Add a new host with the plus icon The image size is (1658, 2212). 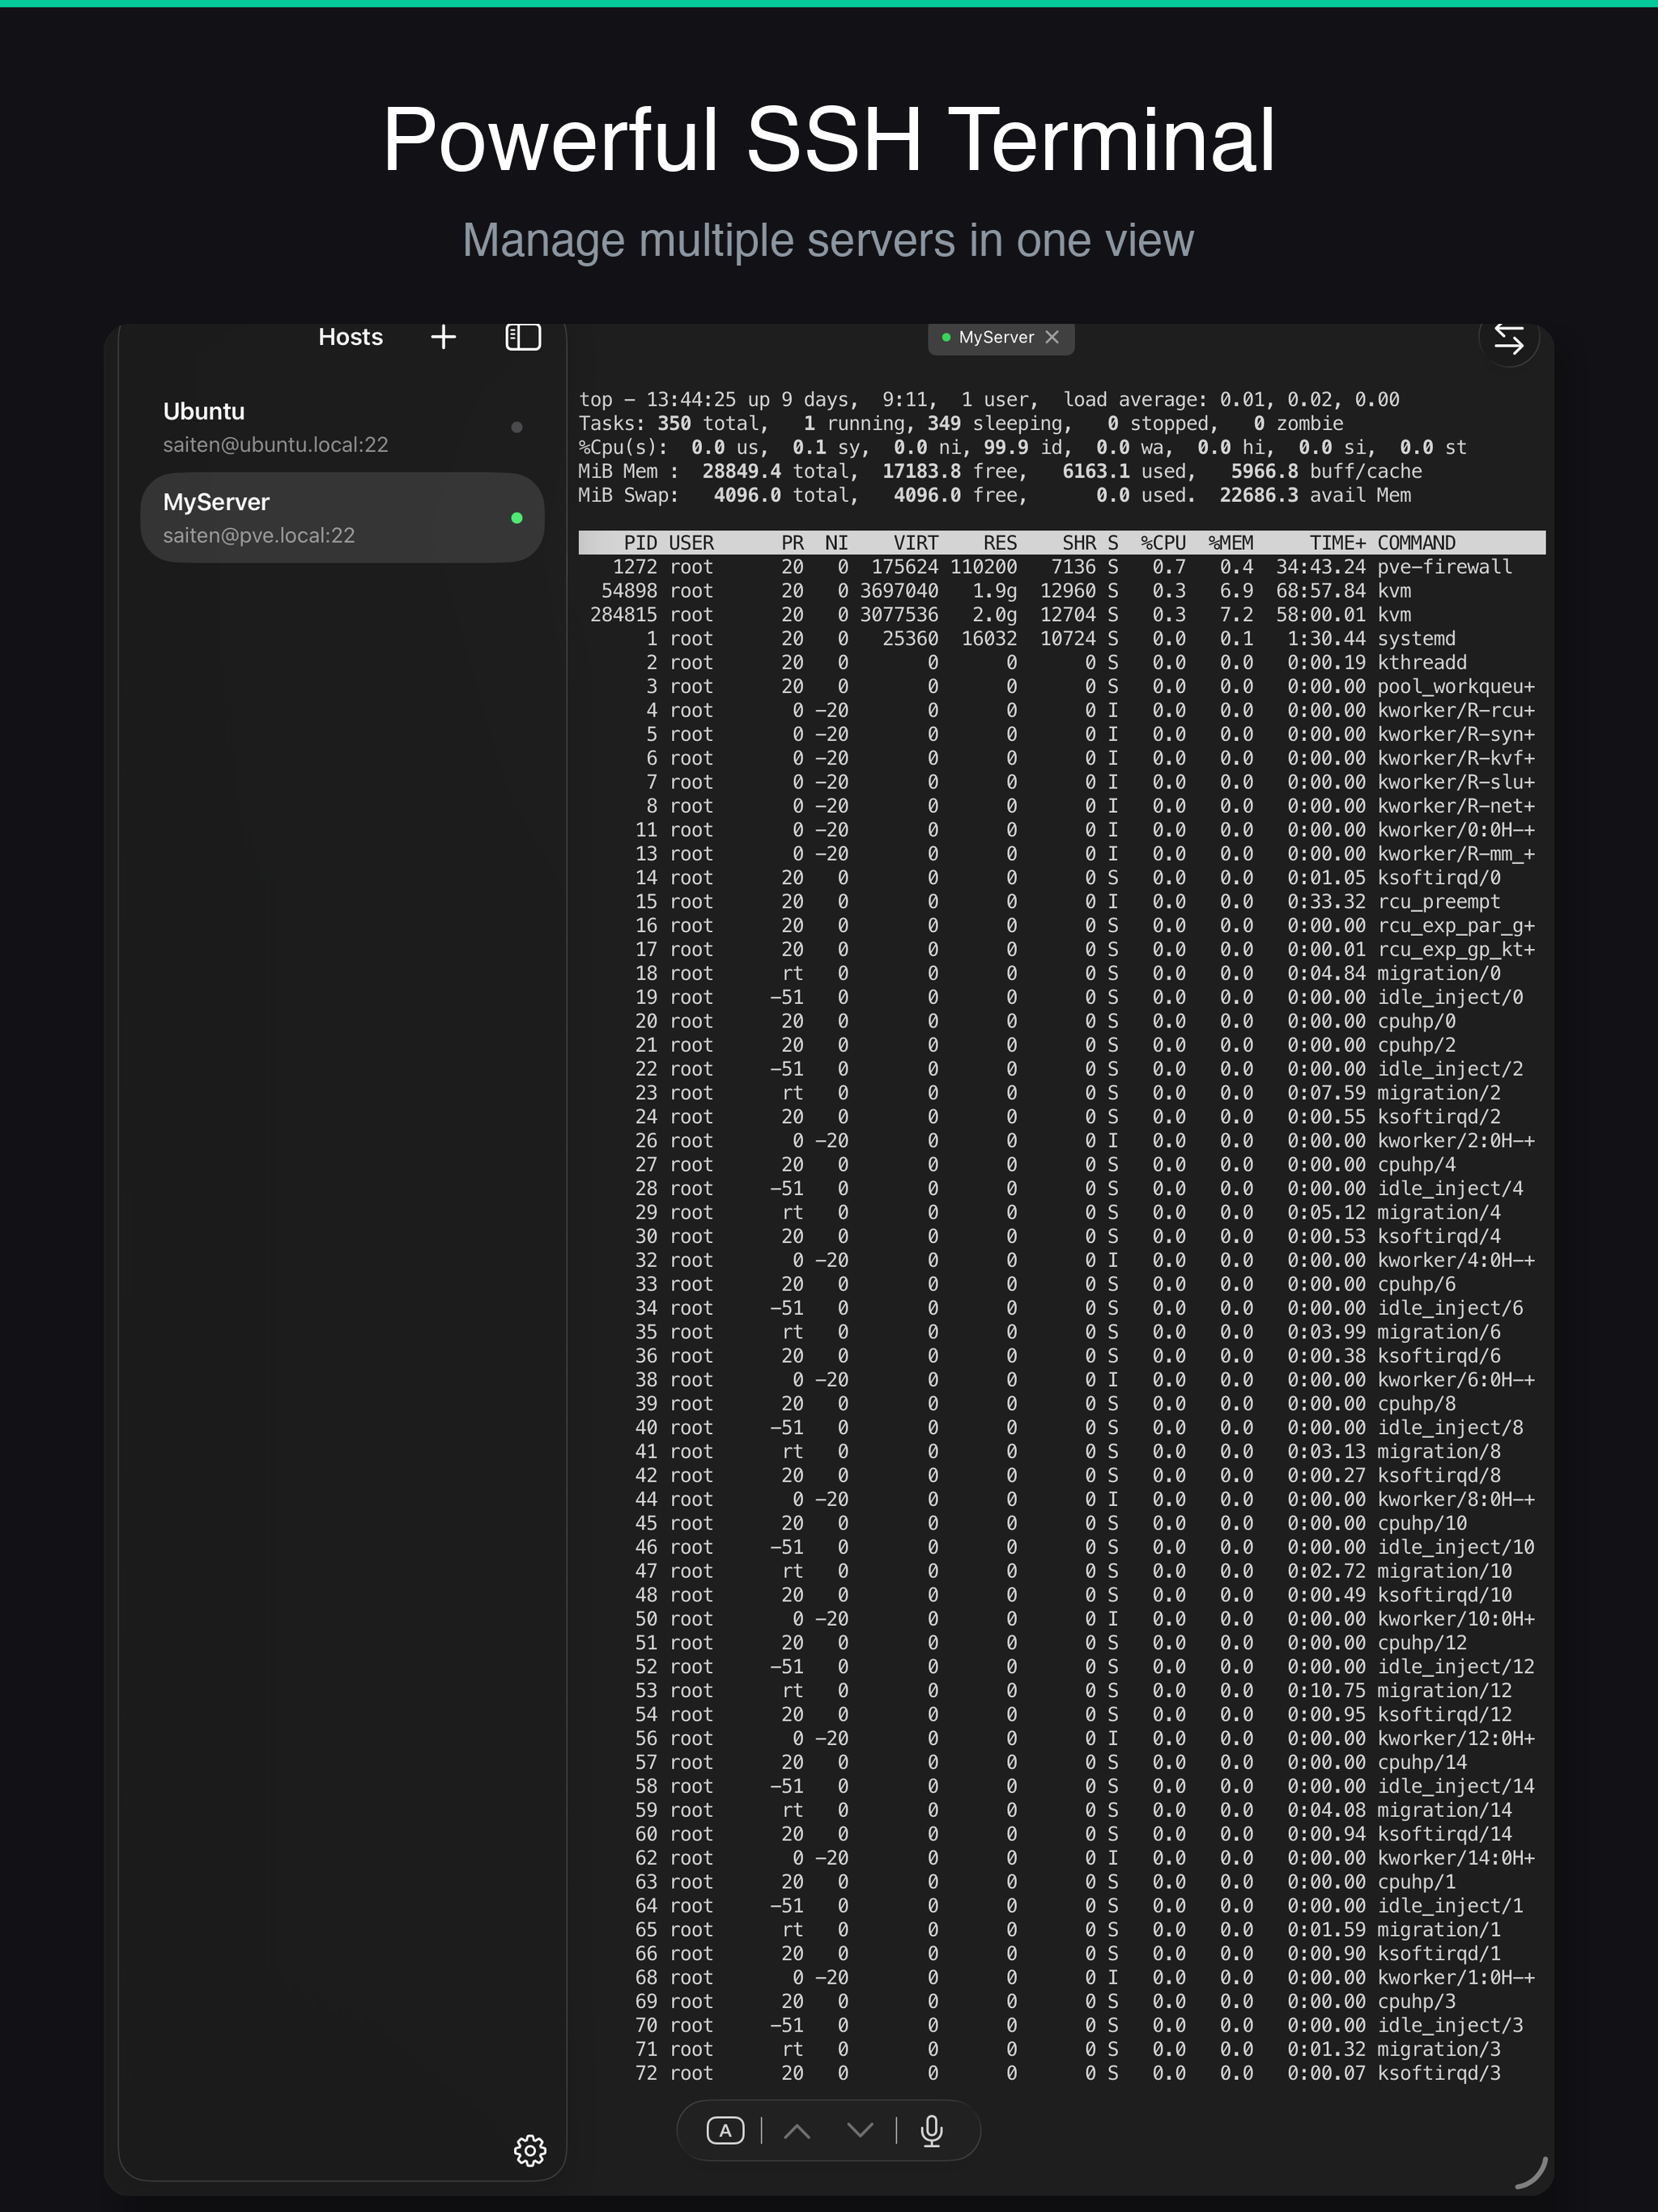(x=443, y=337)
